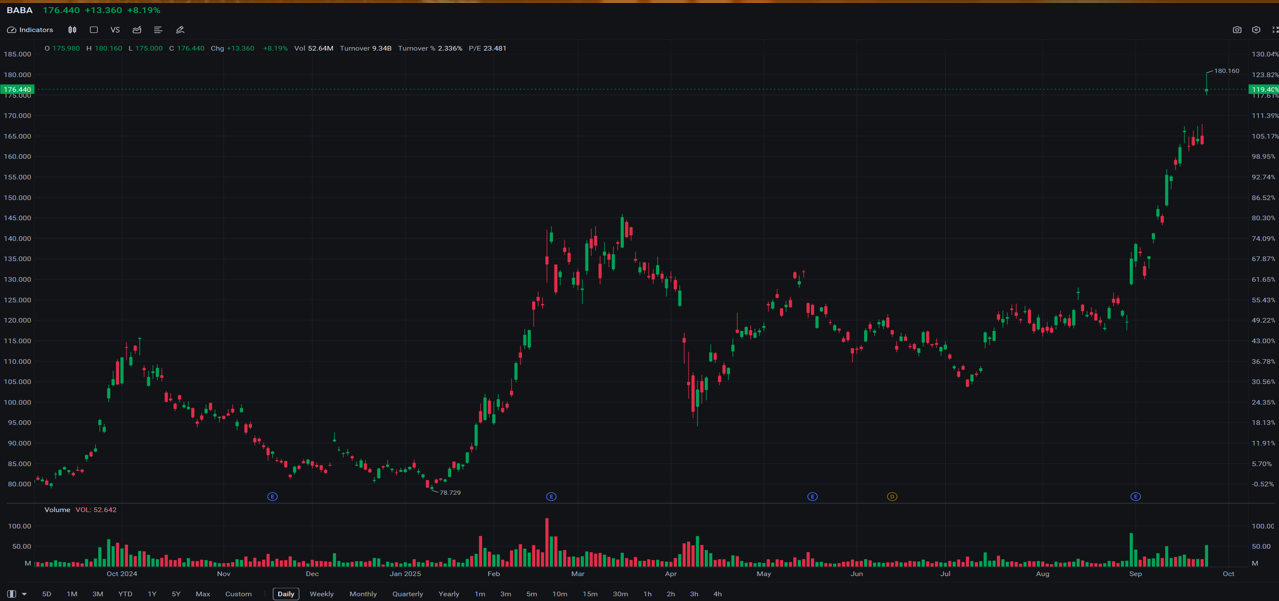Enter fullscreen chart mode
The height and width of the screenshot is (601, 1279).
(x=1274, y=30)
